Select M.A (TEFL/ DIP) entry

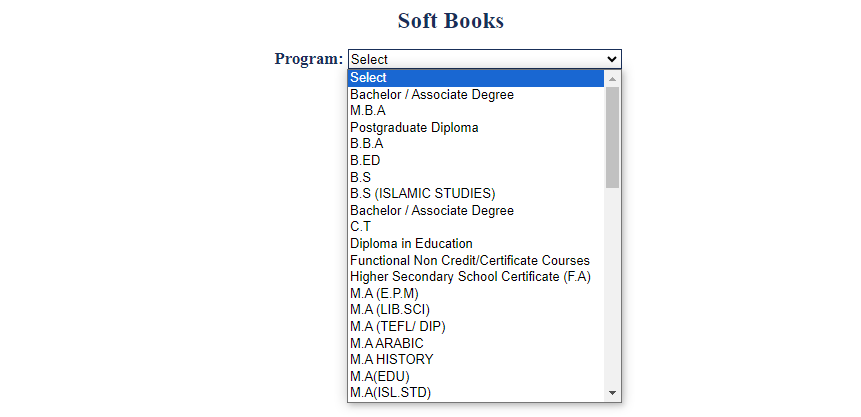coord(476,326)
